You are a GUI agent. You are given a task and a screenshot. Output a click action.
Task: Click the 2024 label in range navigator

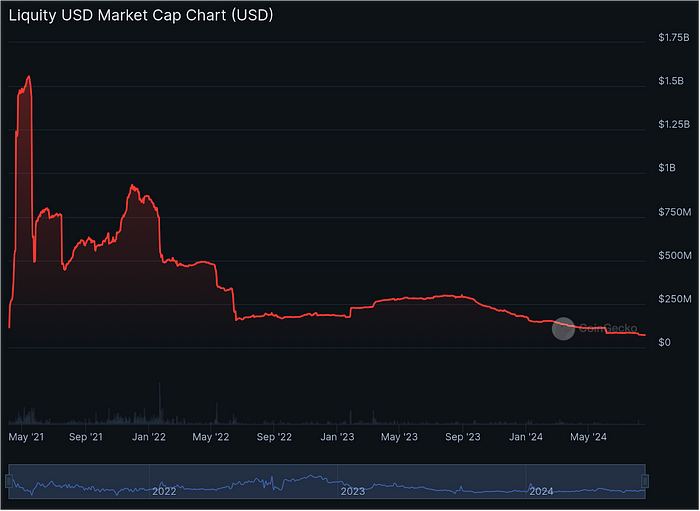[542, 492]
